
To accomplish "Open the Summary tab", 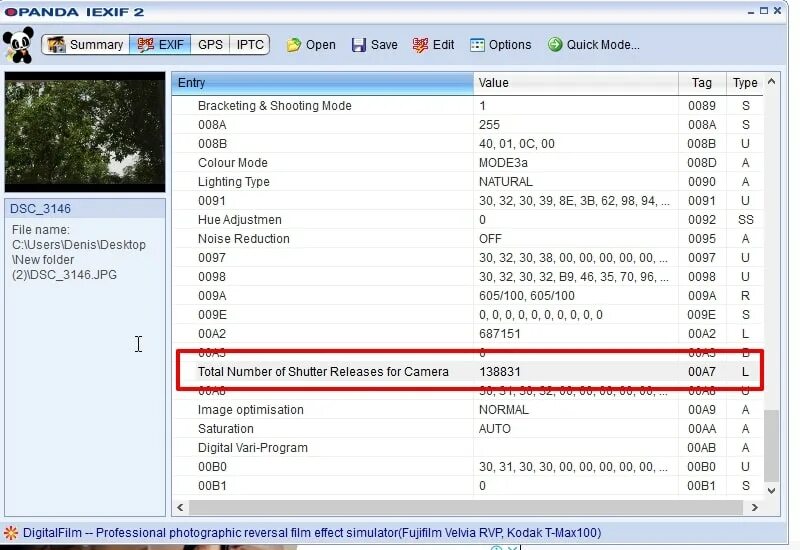I will pos(86,45).
